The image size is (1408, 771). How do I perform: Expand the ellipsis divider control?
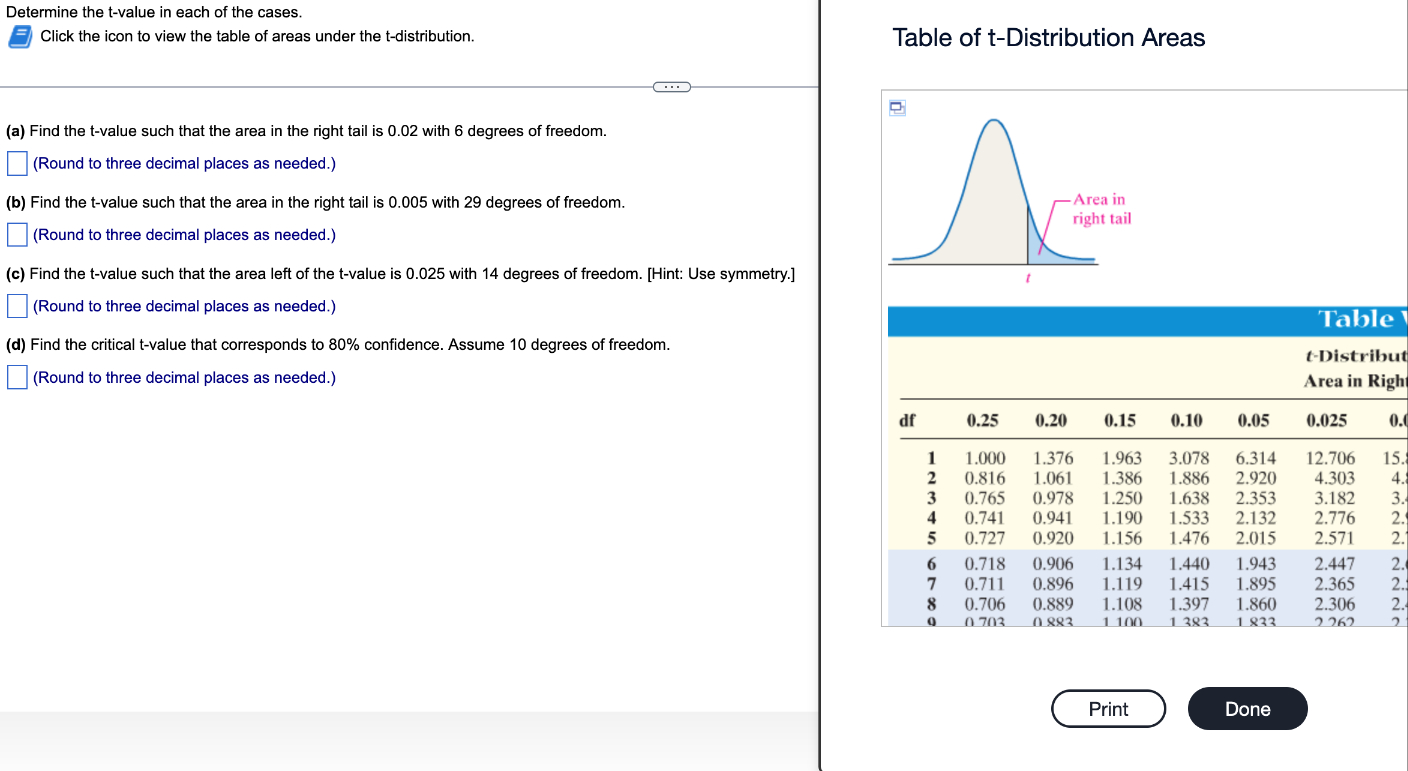click(672, 86)
